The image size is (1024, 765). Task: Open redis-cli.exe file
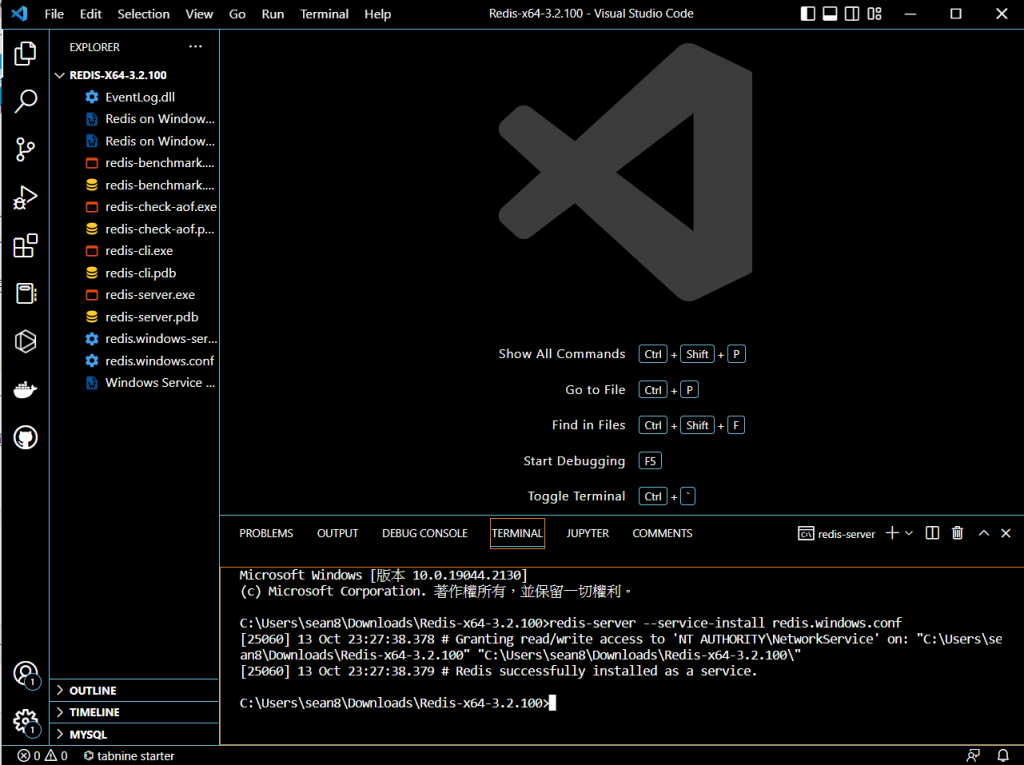134,250
